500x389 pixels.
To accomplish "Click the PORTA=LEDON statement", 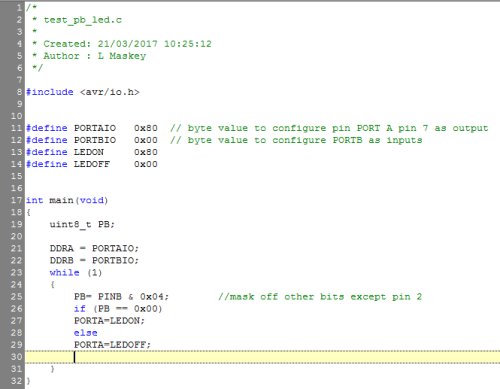I will (x=109, y=321).
